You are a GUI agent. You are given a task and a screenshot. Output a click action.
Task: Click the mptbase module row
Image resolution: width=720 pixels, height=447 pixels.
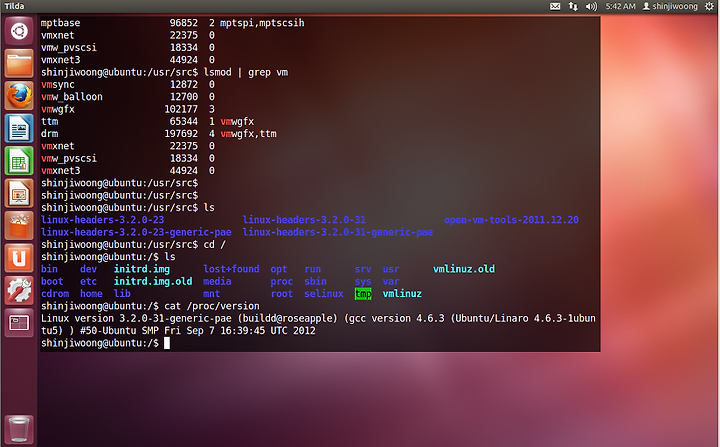[173, 23]
